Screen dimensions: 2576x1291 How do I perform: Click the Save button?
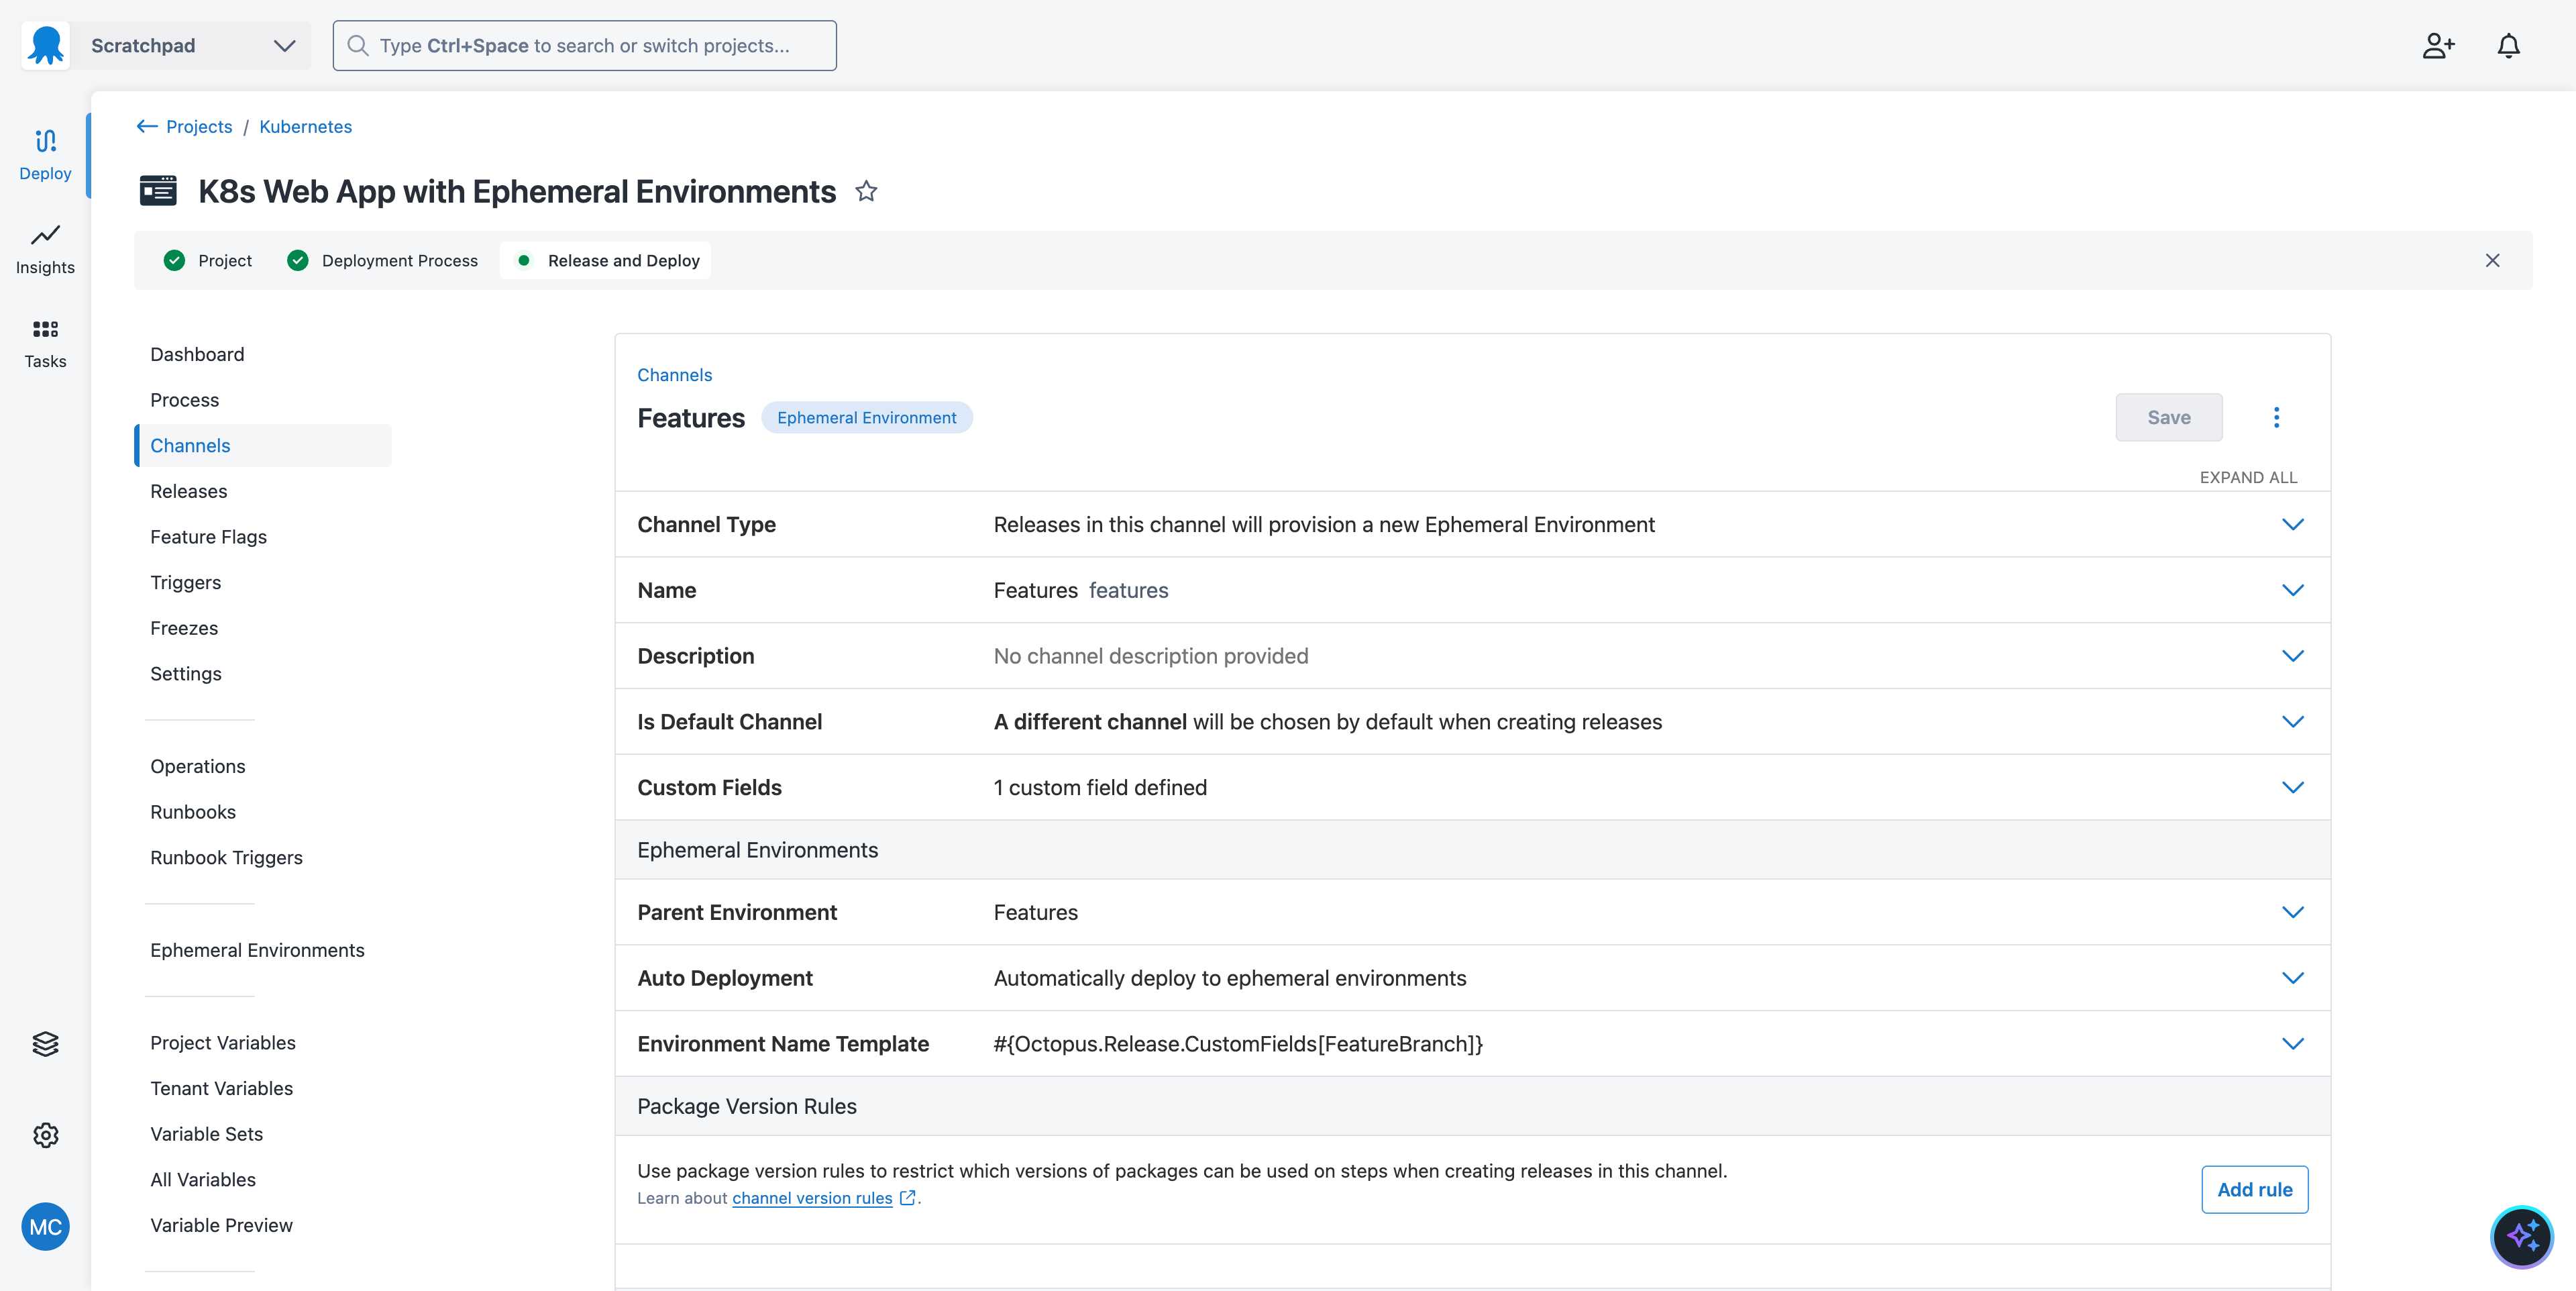2168,418
